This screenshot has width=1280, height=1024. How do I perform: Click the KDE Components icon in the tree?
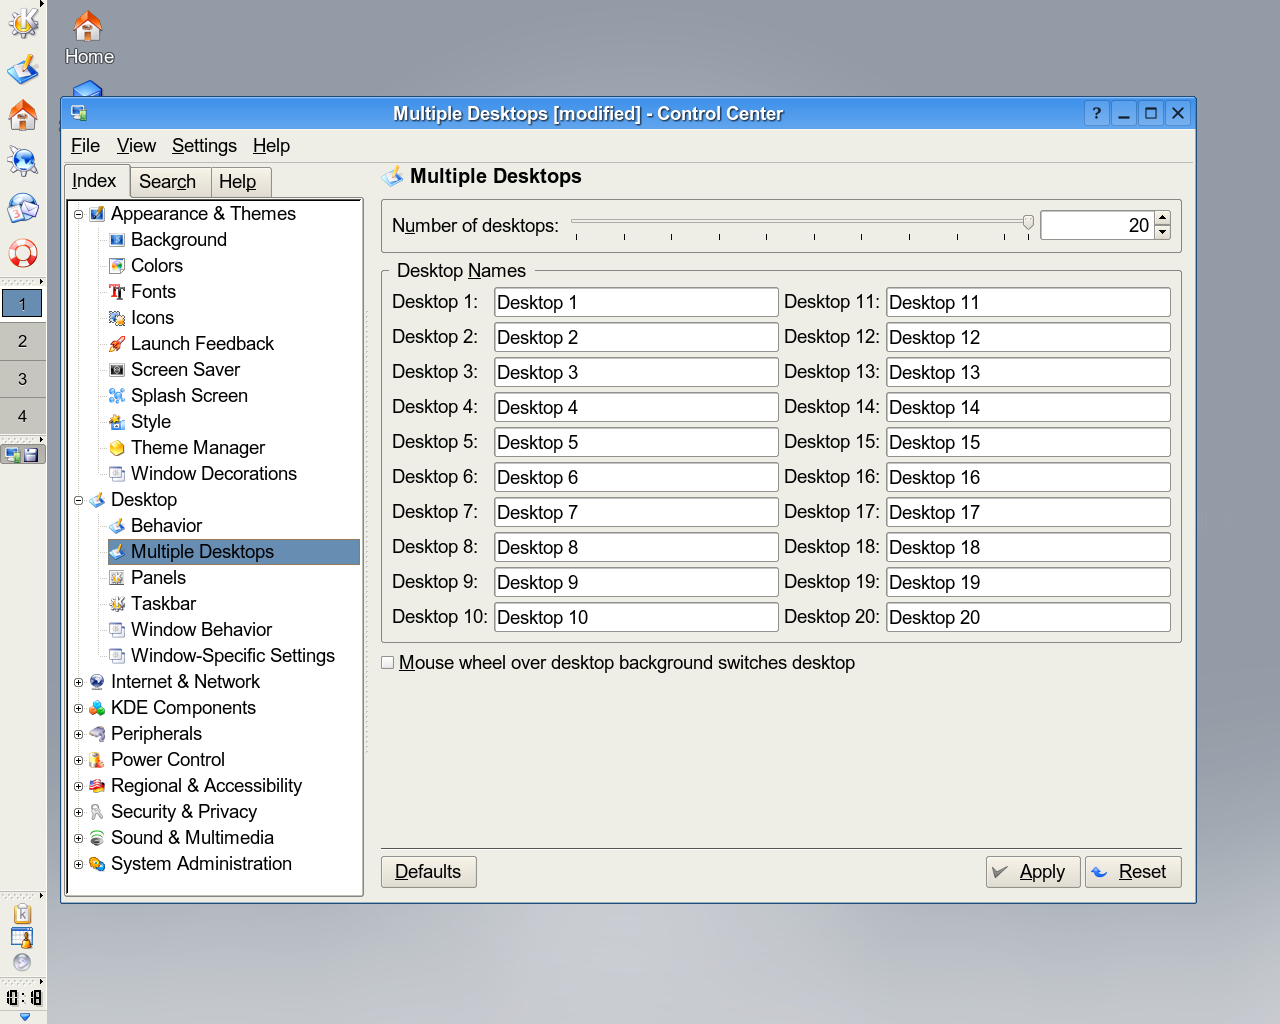click(97, 708)
